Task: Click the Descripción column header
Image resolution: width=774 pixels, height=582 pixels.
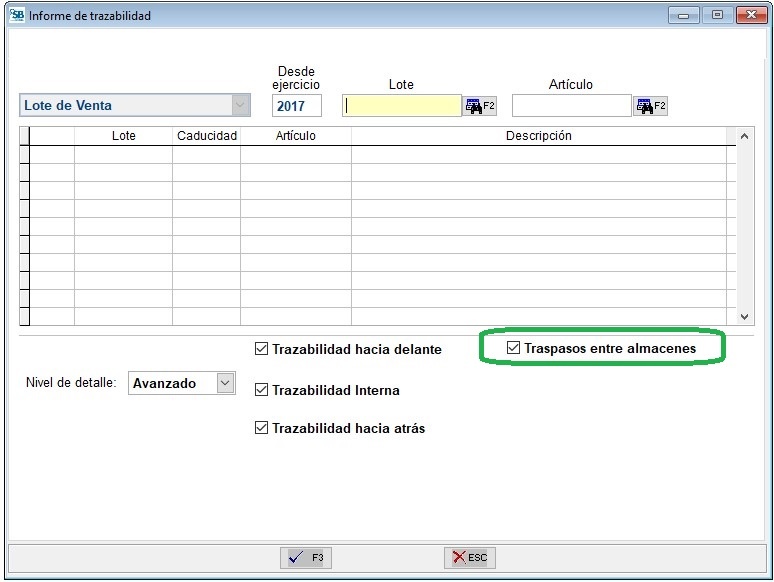Action: click(538, 136)
